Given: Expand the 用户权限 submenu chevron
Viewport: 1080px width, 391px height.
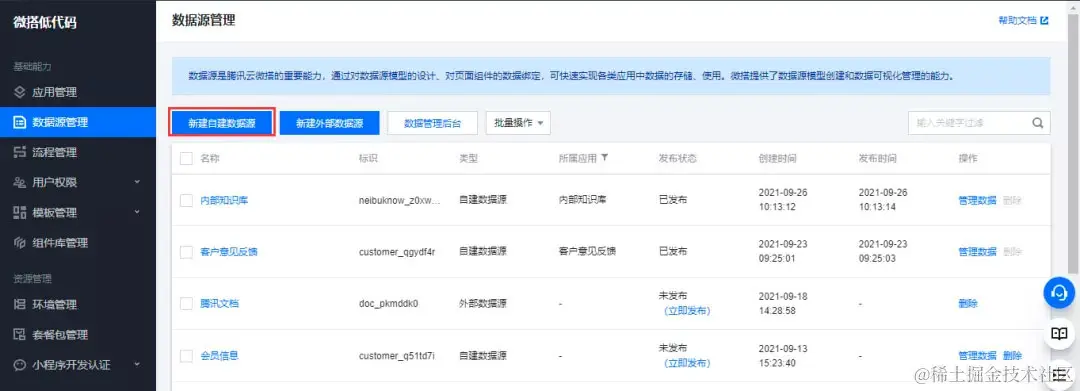Looking at the screenshot, I should [x=136, y=182].
